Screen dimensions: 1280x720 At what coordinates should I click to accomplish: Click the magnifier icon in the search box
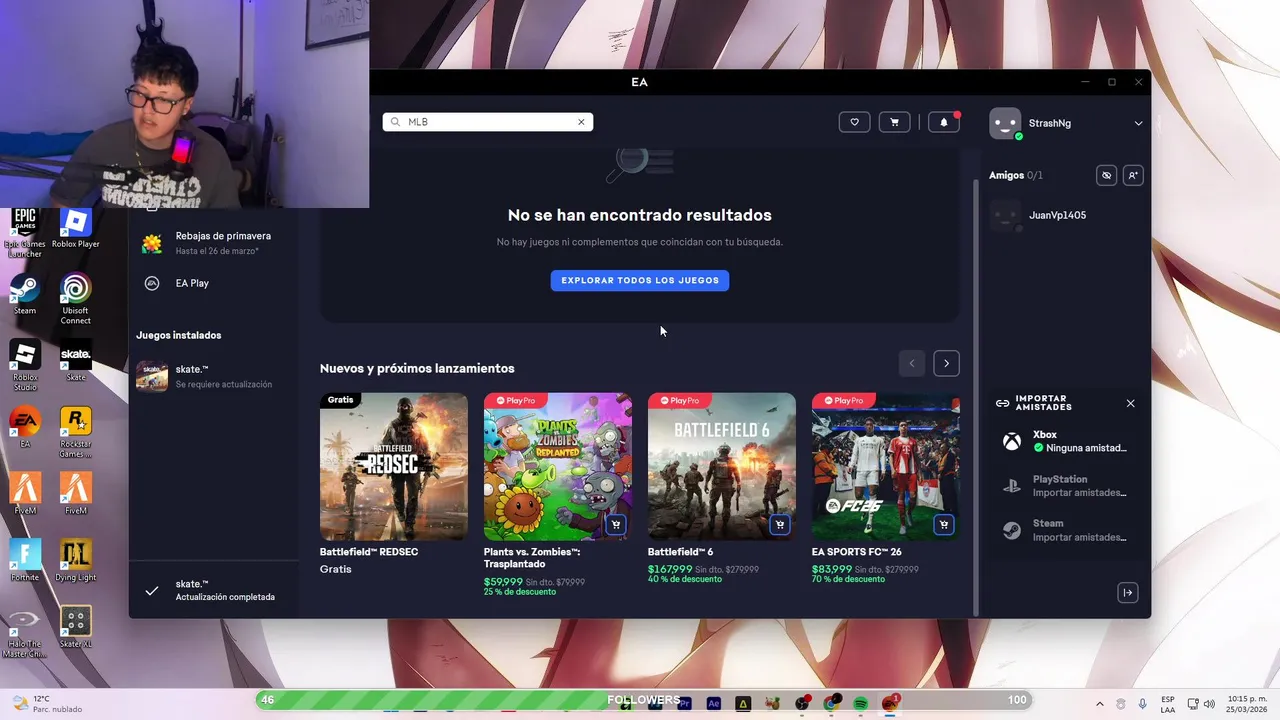(395, 122)
